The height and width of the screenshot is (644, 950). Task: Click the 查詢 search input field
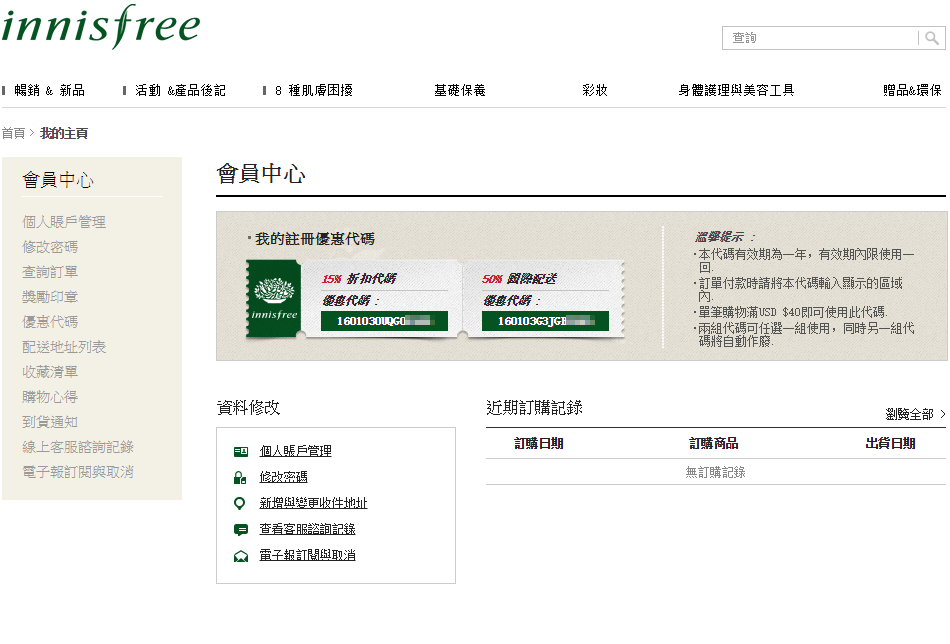click(x=821, y=38)
